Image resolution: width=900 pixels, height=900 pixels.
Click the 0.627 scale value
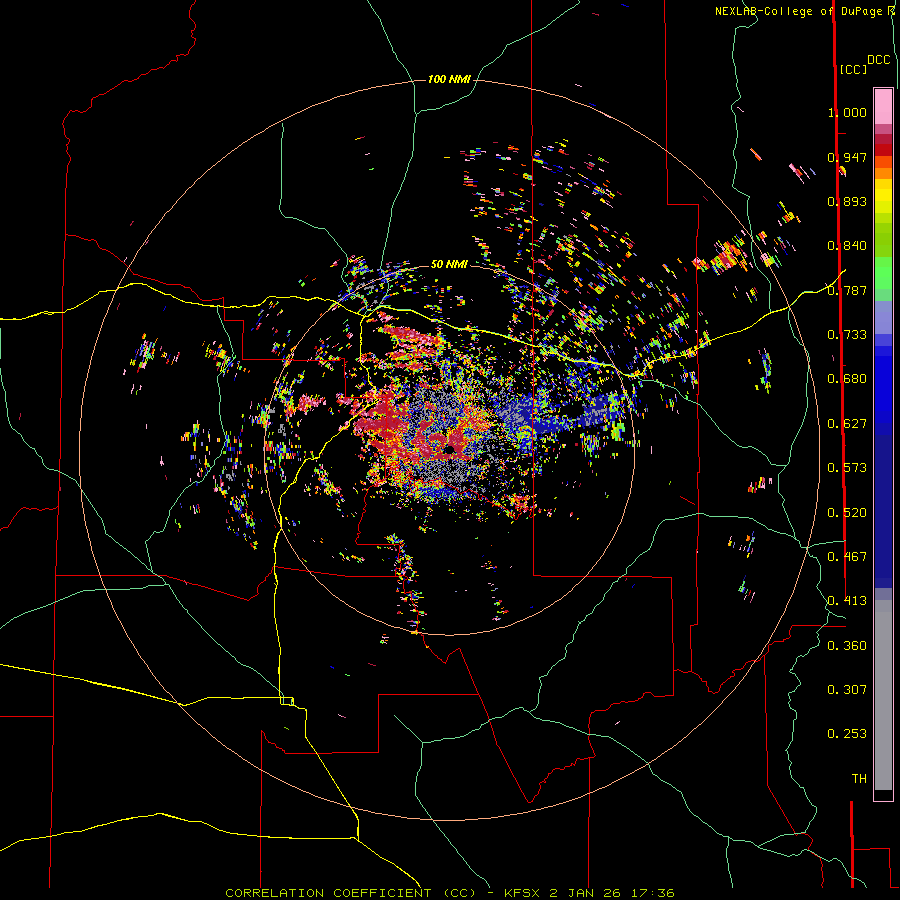[847, 424]
